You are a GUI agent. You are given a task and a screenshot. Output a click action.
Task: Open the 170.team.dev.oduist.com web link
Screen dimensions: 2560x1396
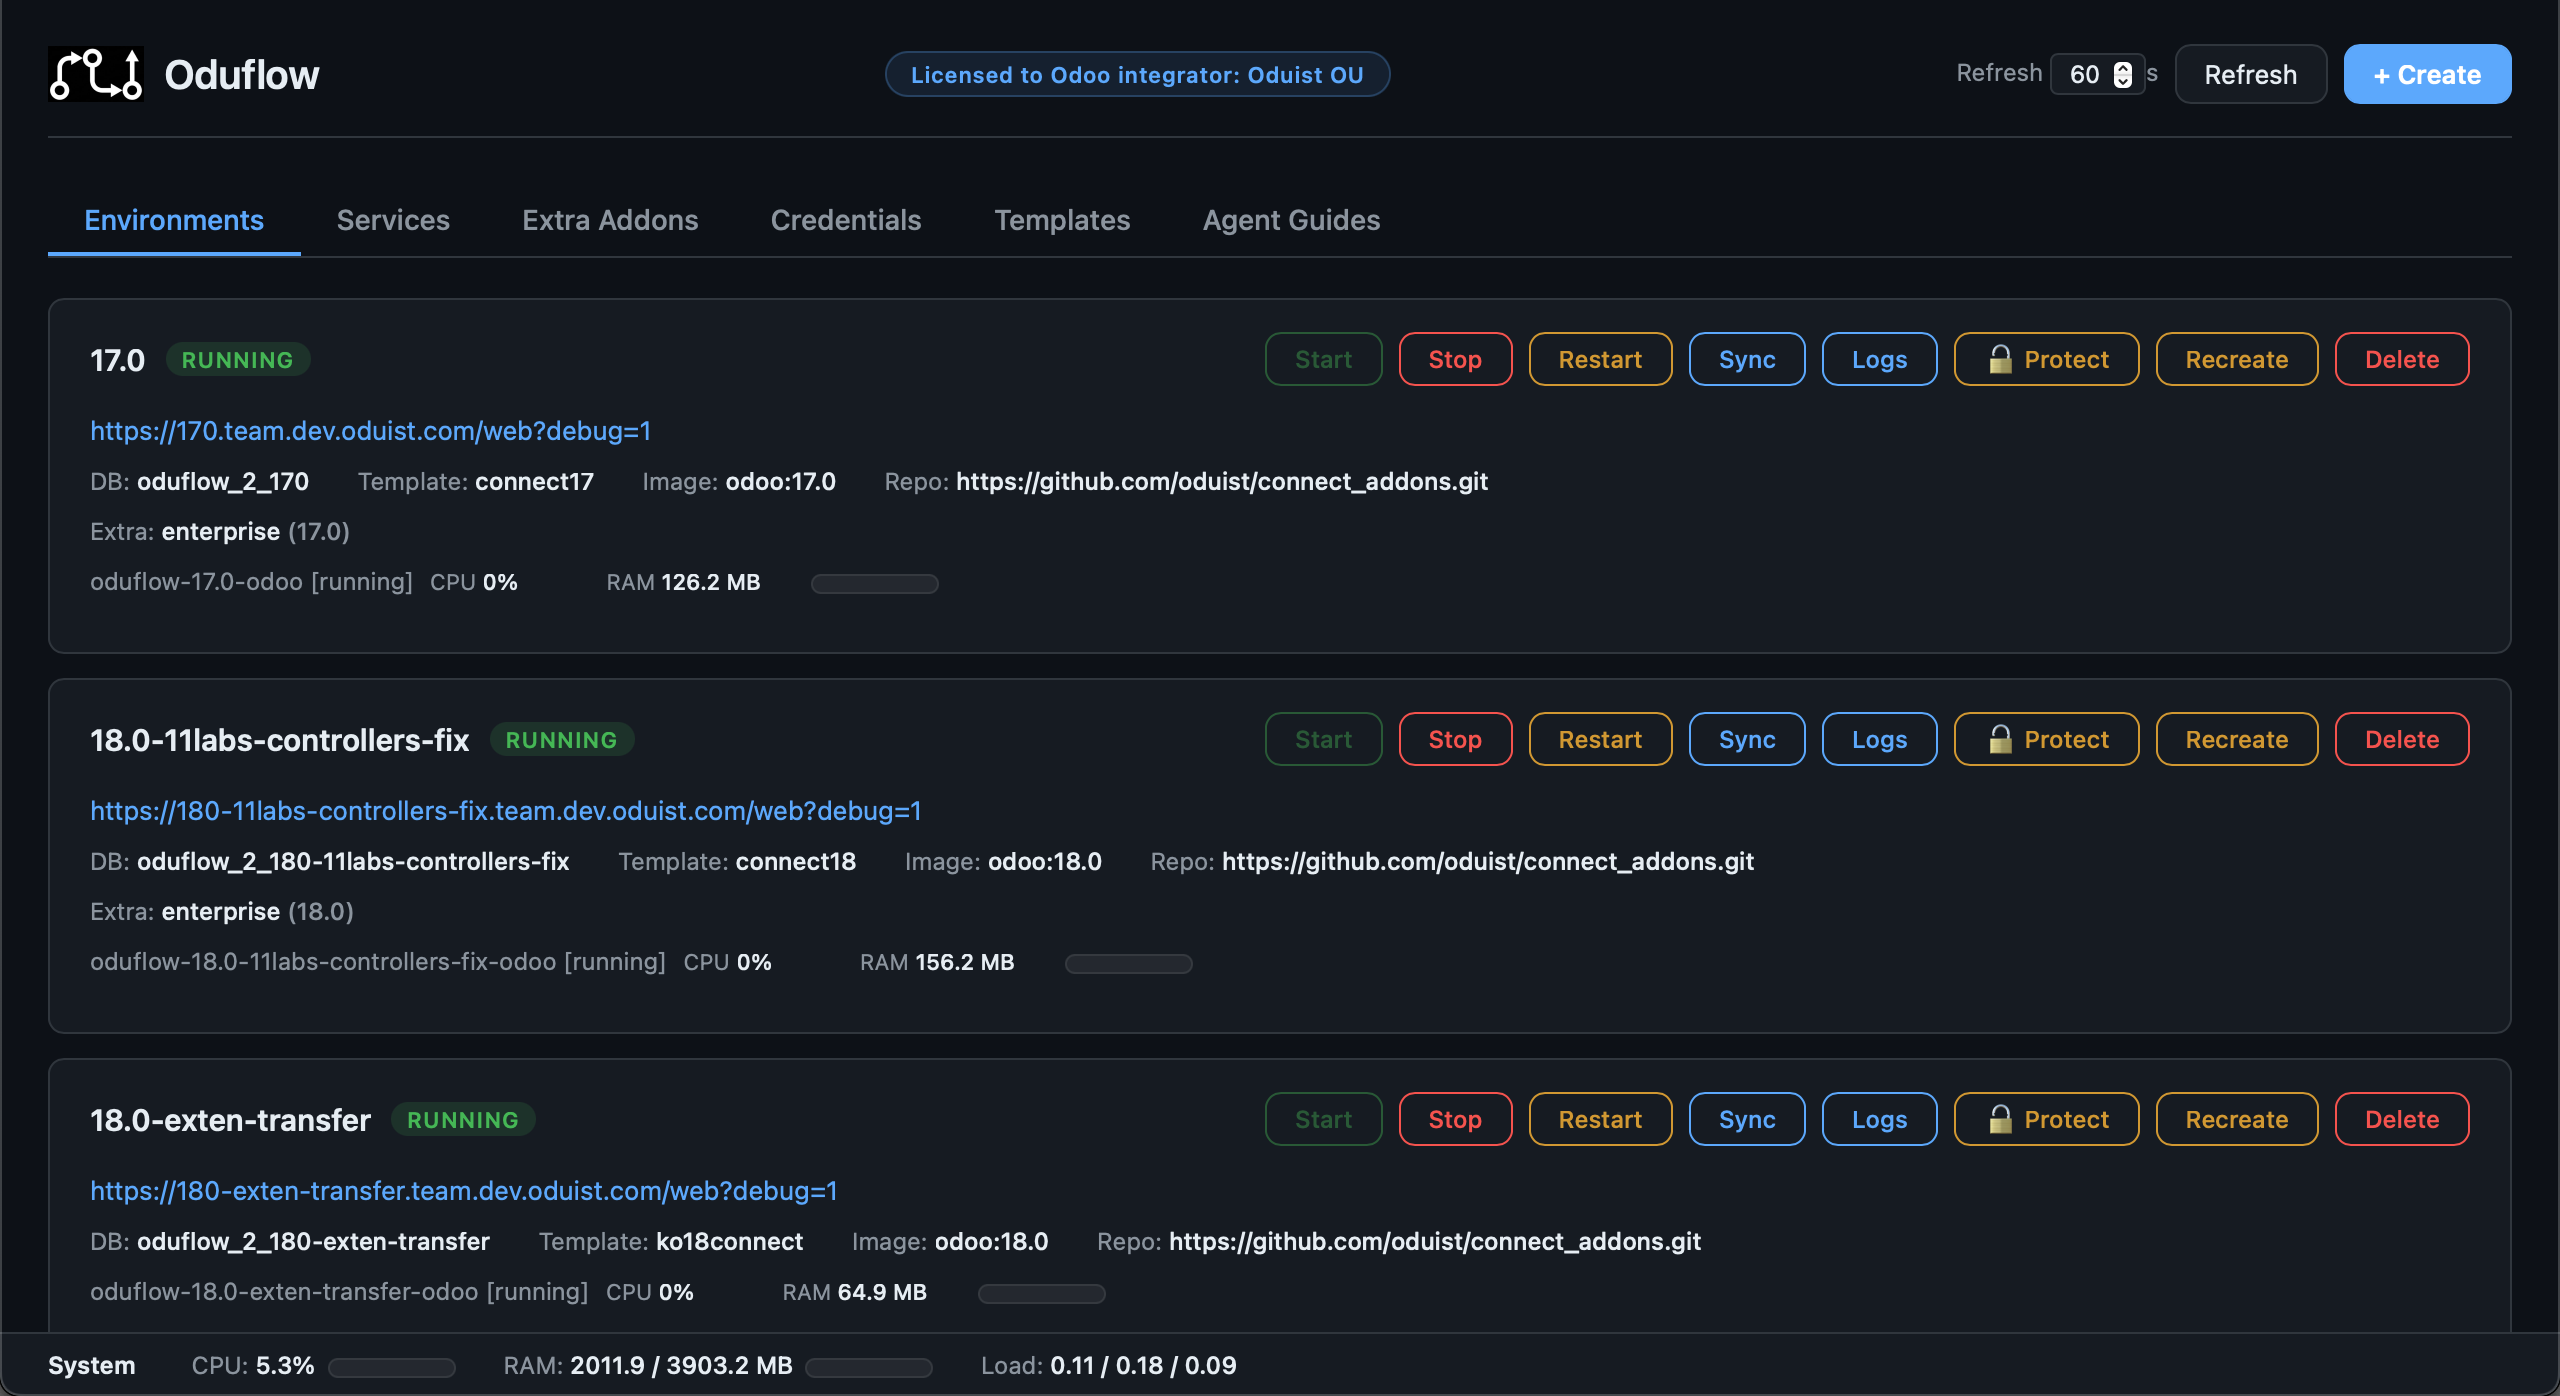pyautogui.click(x=370, y=431)
